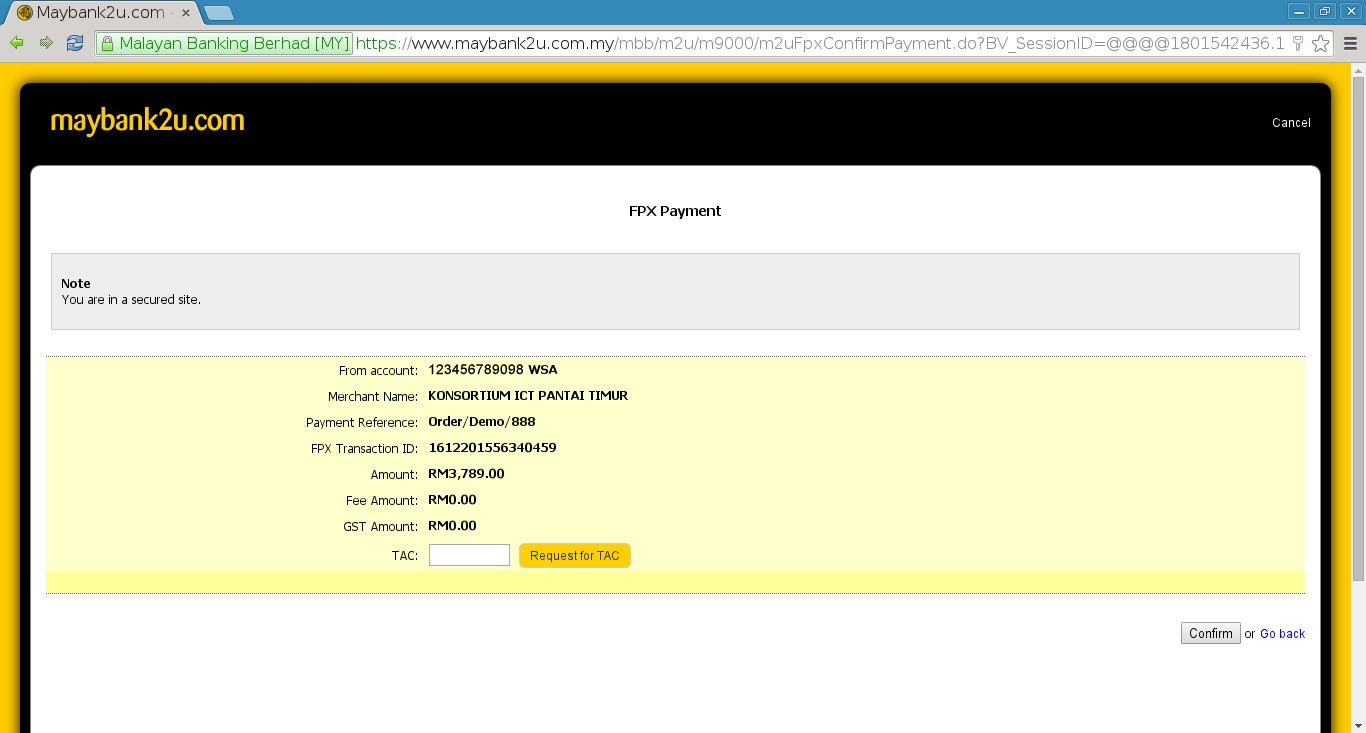Click the address bar URL
This screenshot has height=733, width=1366.
[x=820, y=43]
